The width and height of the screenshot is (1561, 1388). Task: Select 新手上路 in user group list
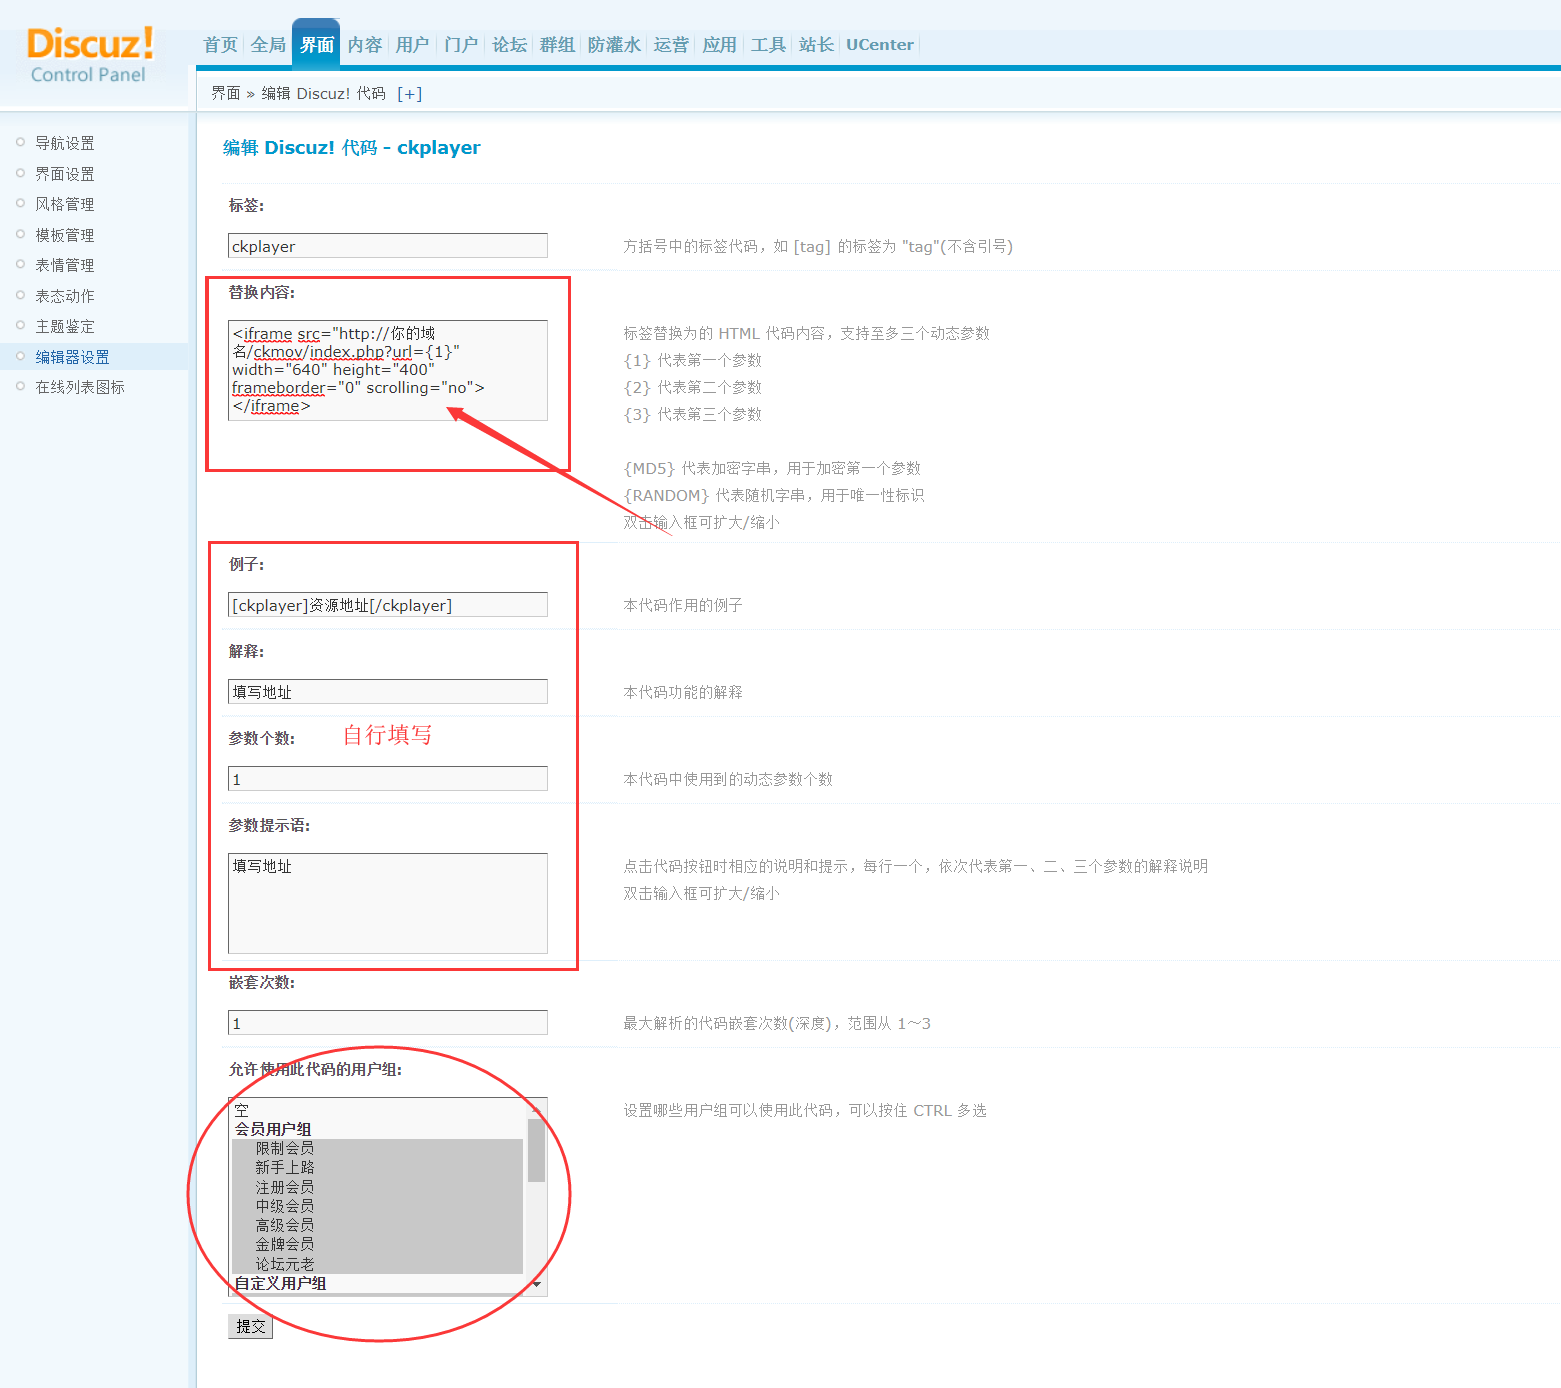[378, 1167]
